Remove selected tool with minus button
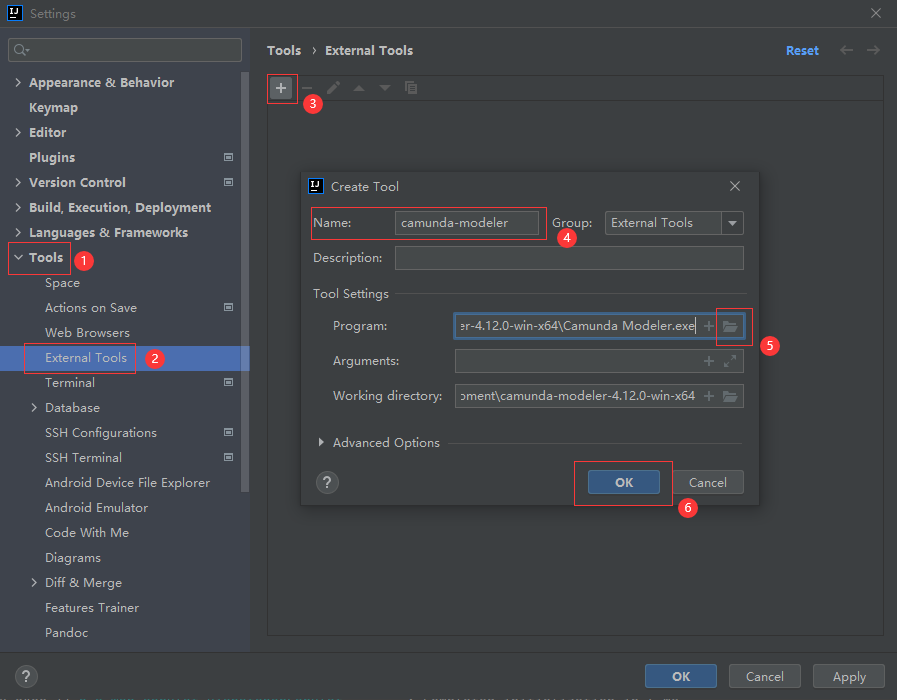 click(x=307, y=88)
